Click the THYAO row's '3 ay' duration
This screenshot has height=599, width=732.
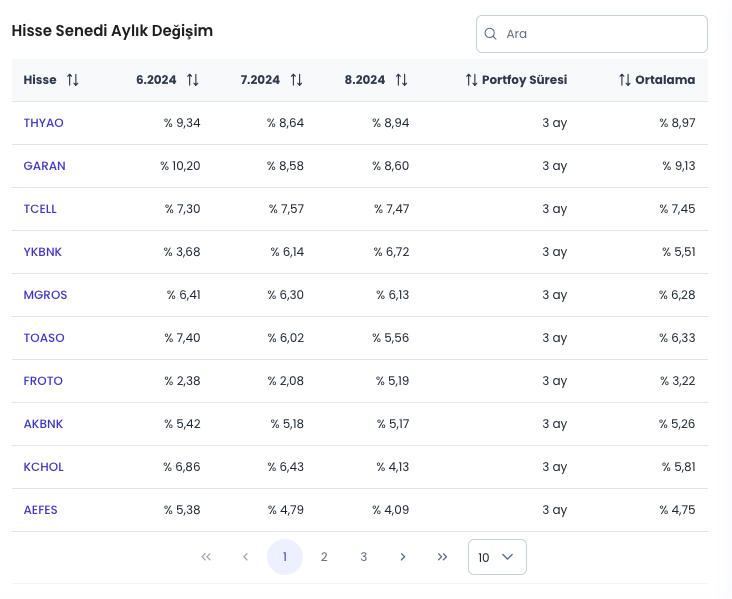(555, 123)
